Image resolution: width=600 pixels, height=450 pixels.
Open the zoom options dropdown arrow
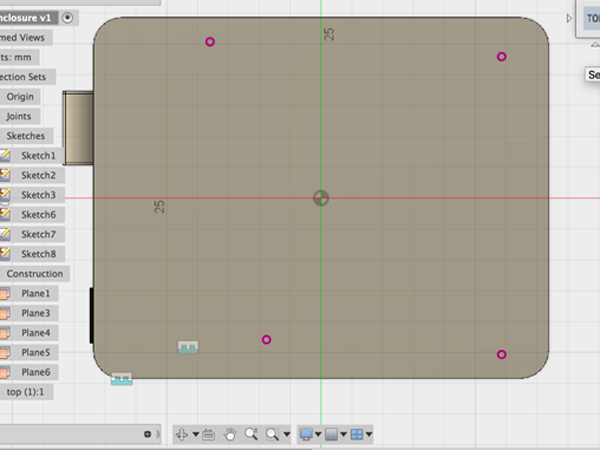pyautogui.click(x=287, y=434)
